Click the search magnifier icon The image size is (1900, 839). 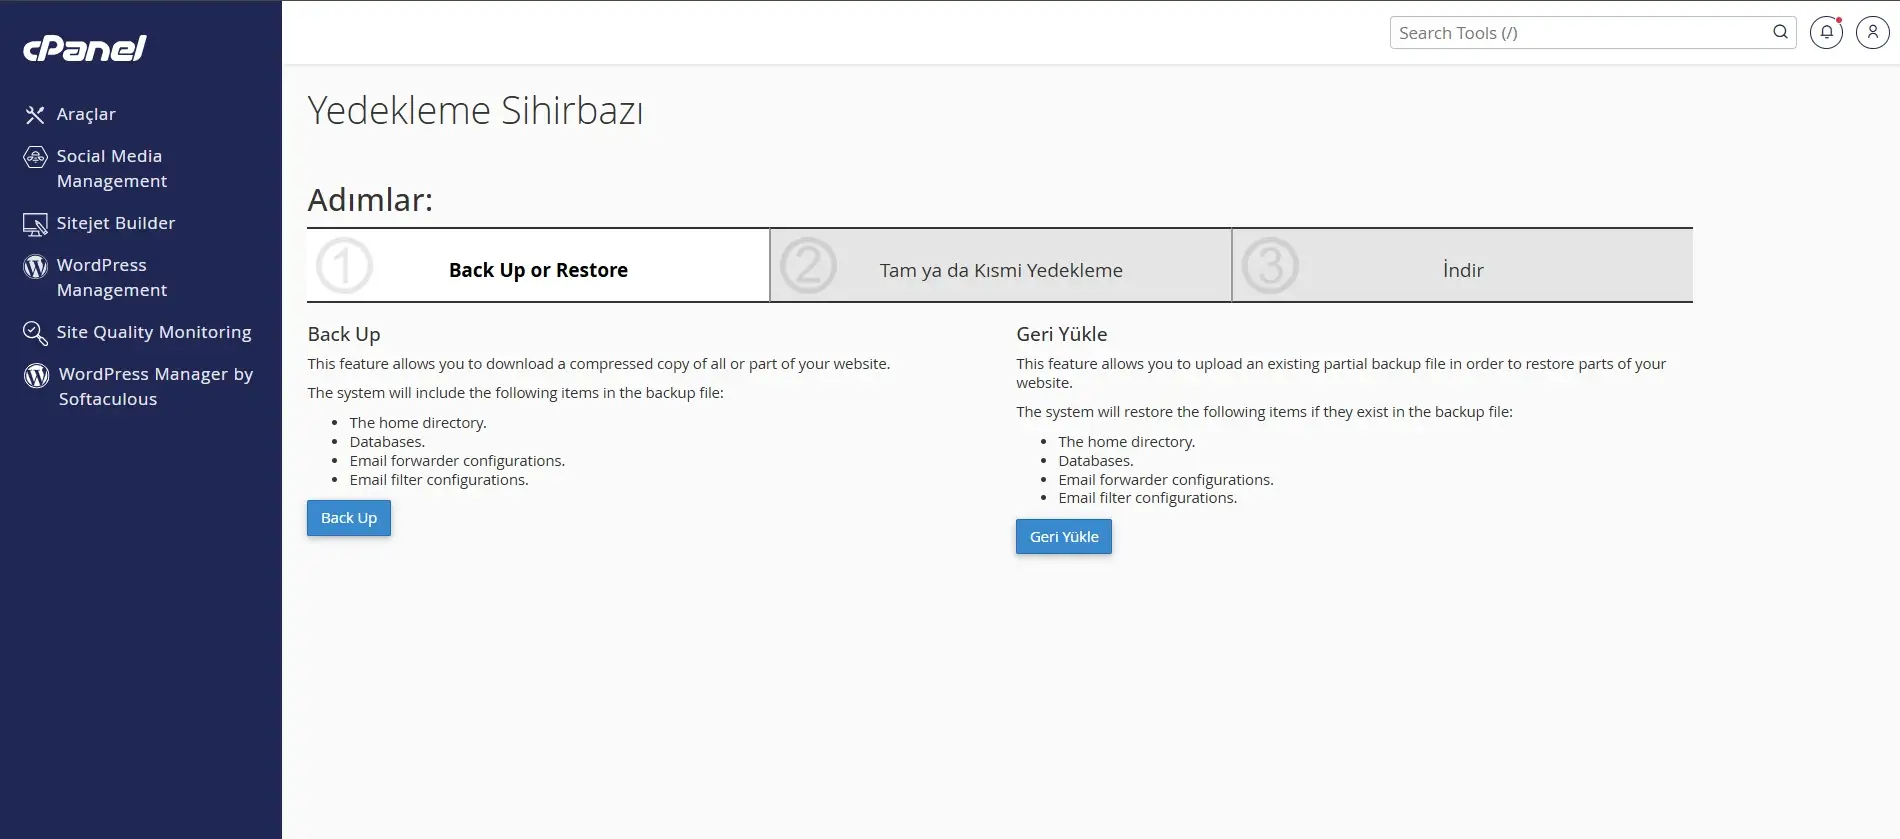(1780, 32)
